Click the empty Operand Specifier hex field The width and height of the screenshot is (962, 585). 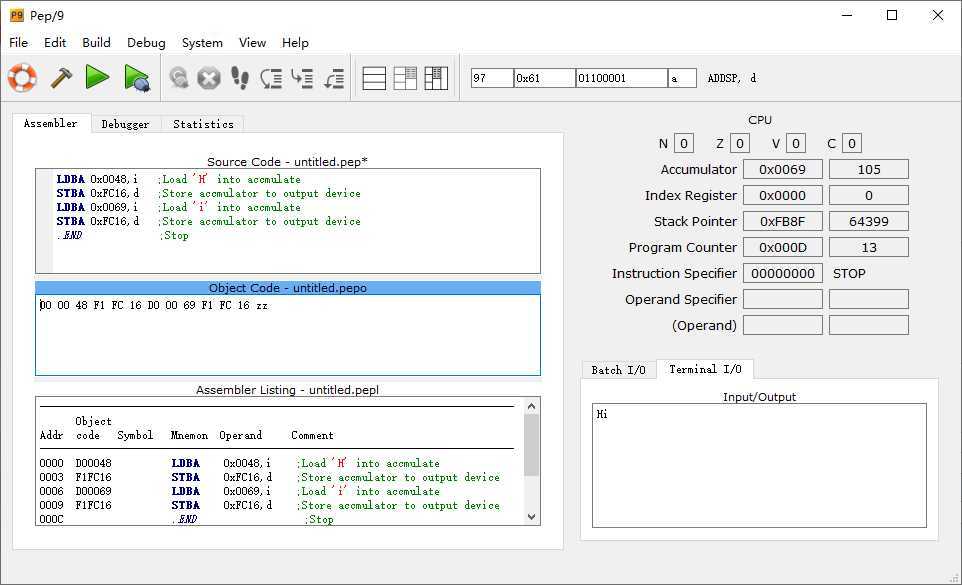tap(783, 299)
